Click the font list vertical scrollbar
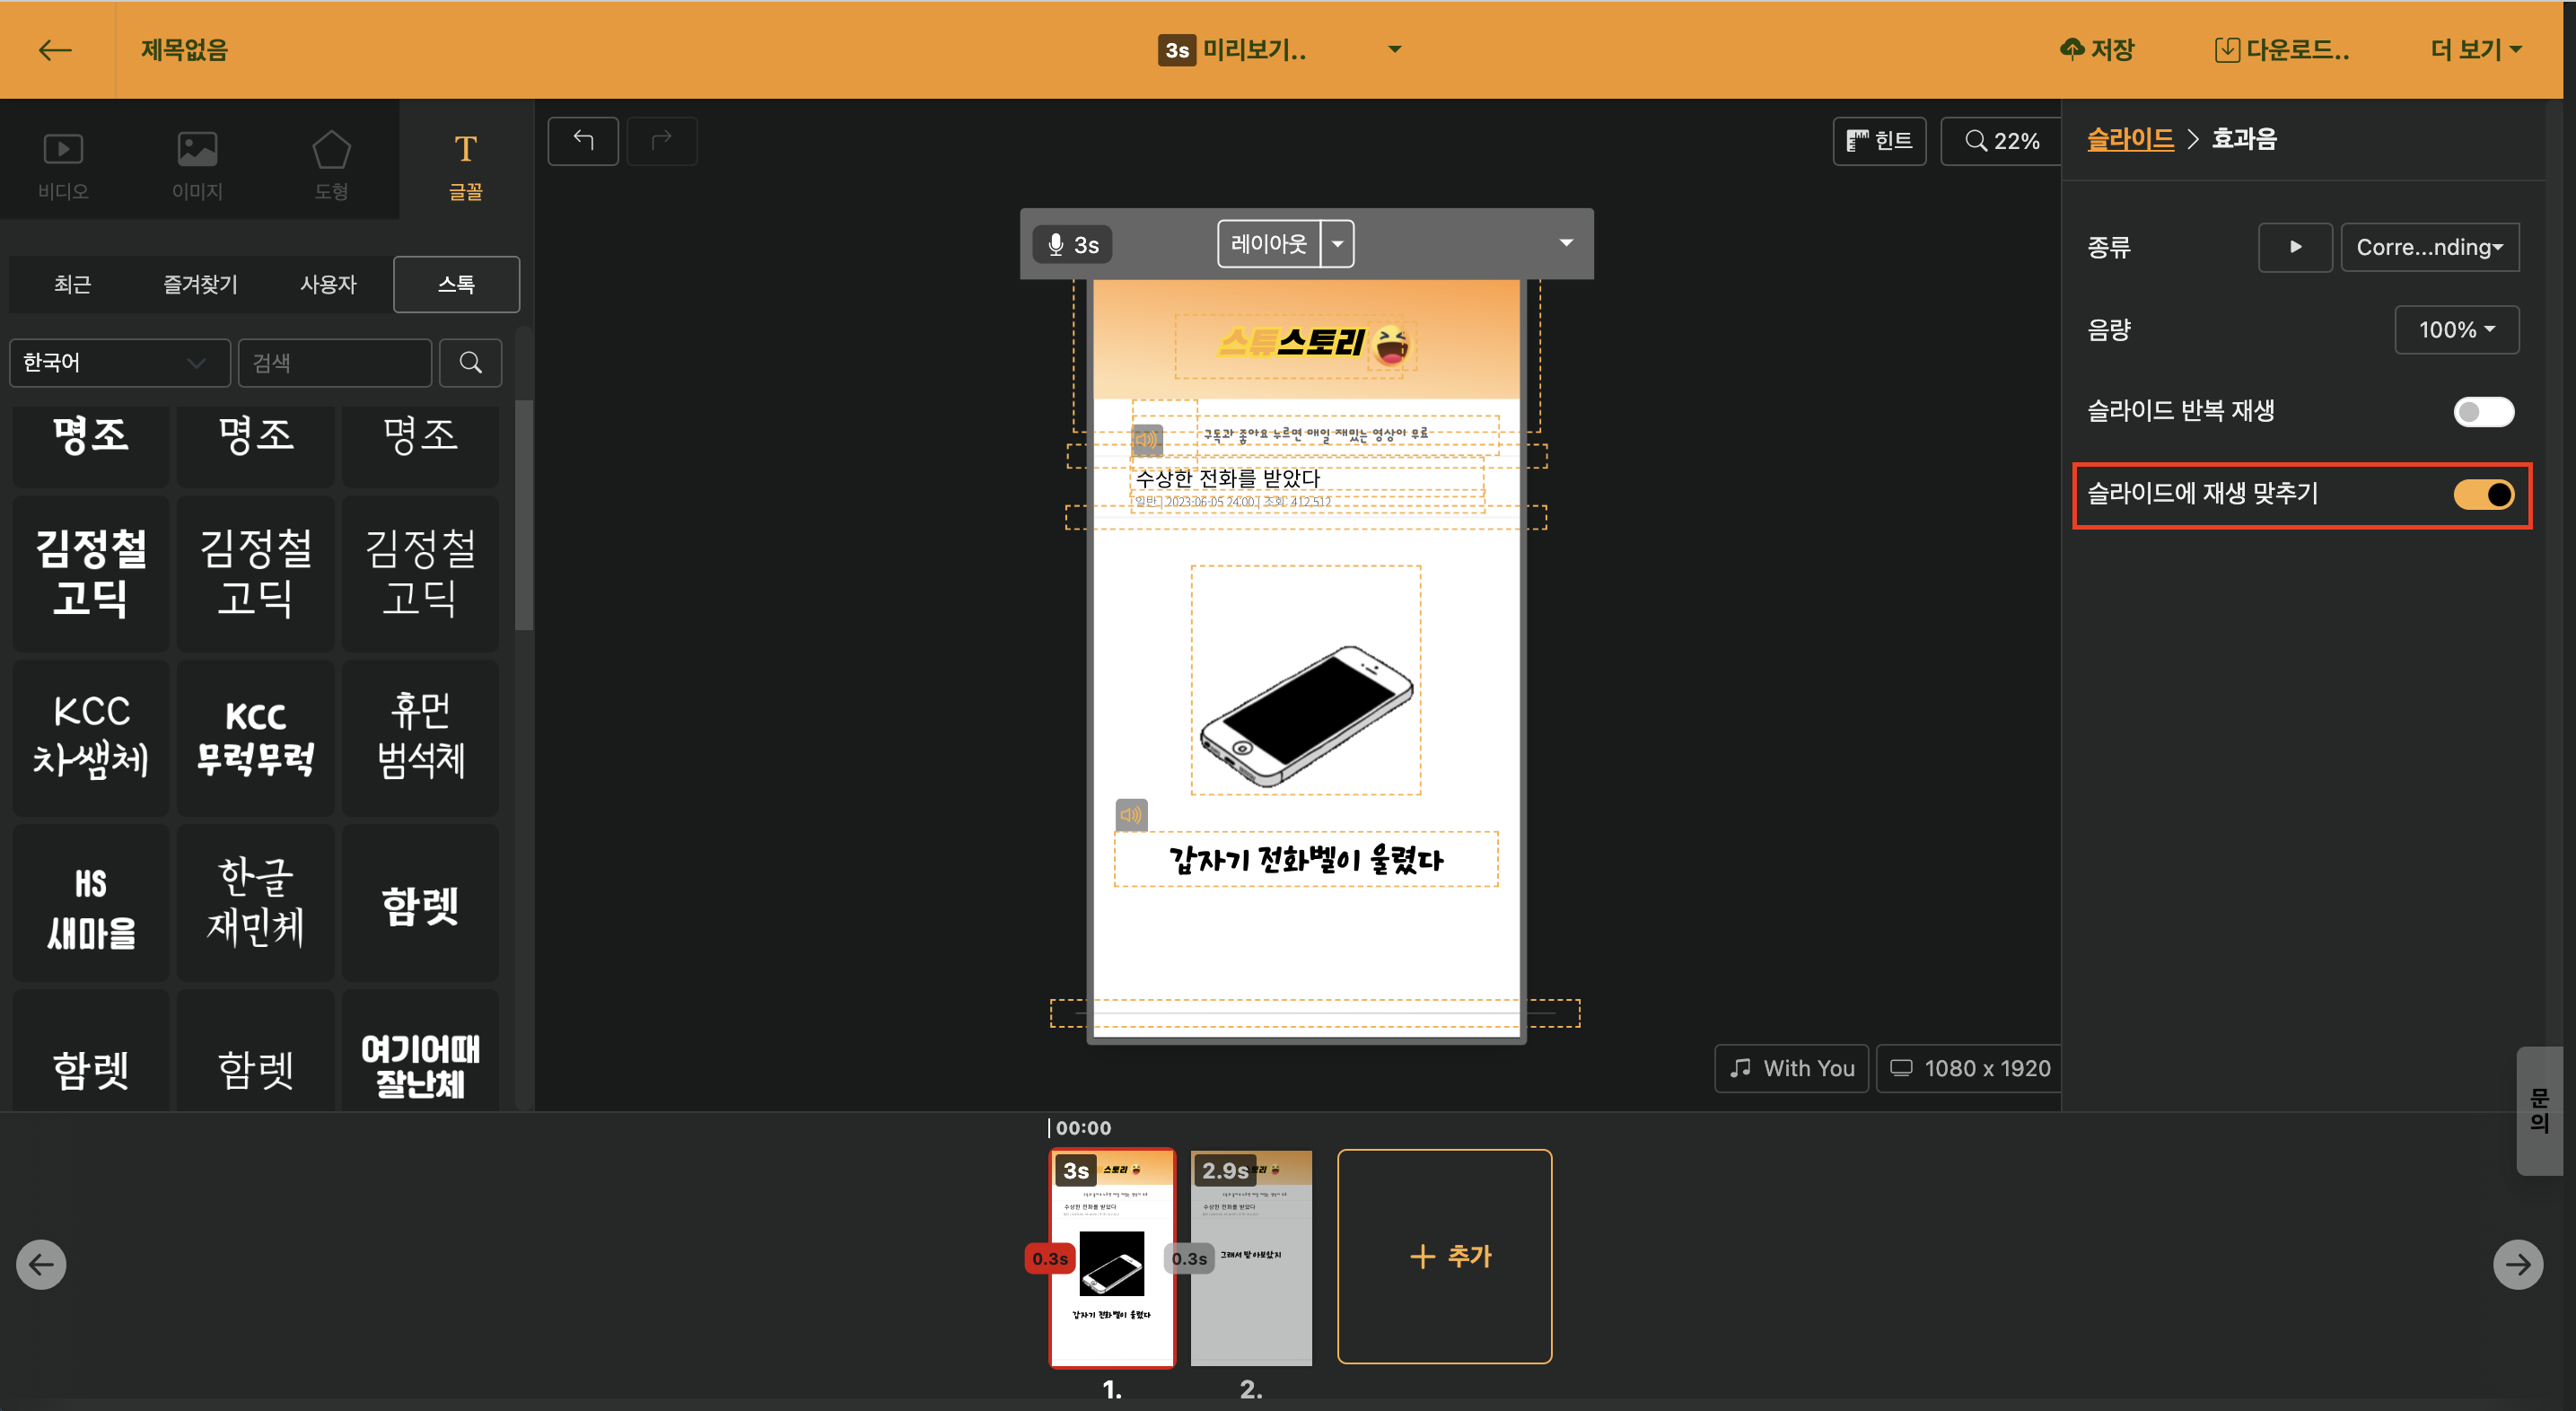 coord(523,515)
